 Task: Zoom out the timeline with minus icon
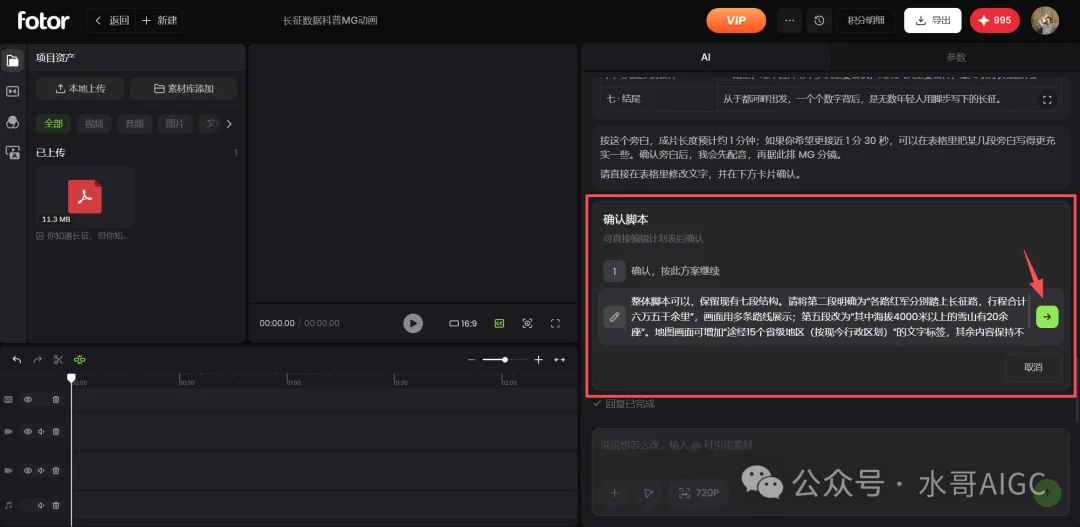[471, 360]
